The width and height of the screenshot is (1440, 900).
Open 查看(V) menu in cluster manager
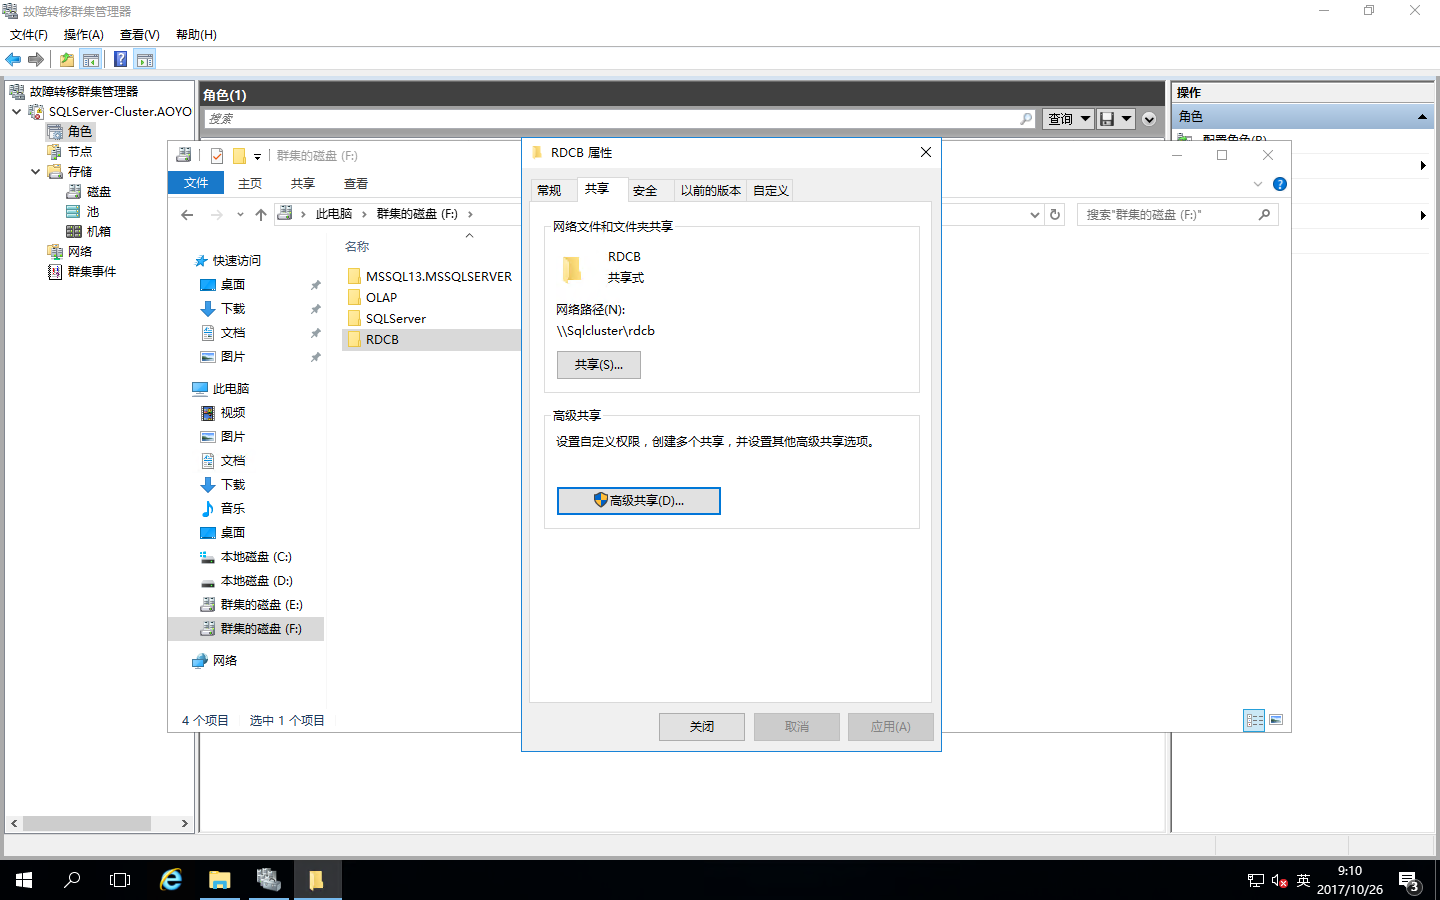coord(140,35)
